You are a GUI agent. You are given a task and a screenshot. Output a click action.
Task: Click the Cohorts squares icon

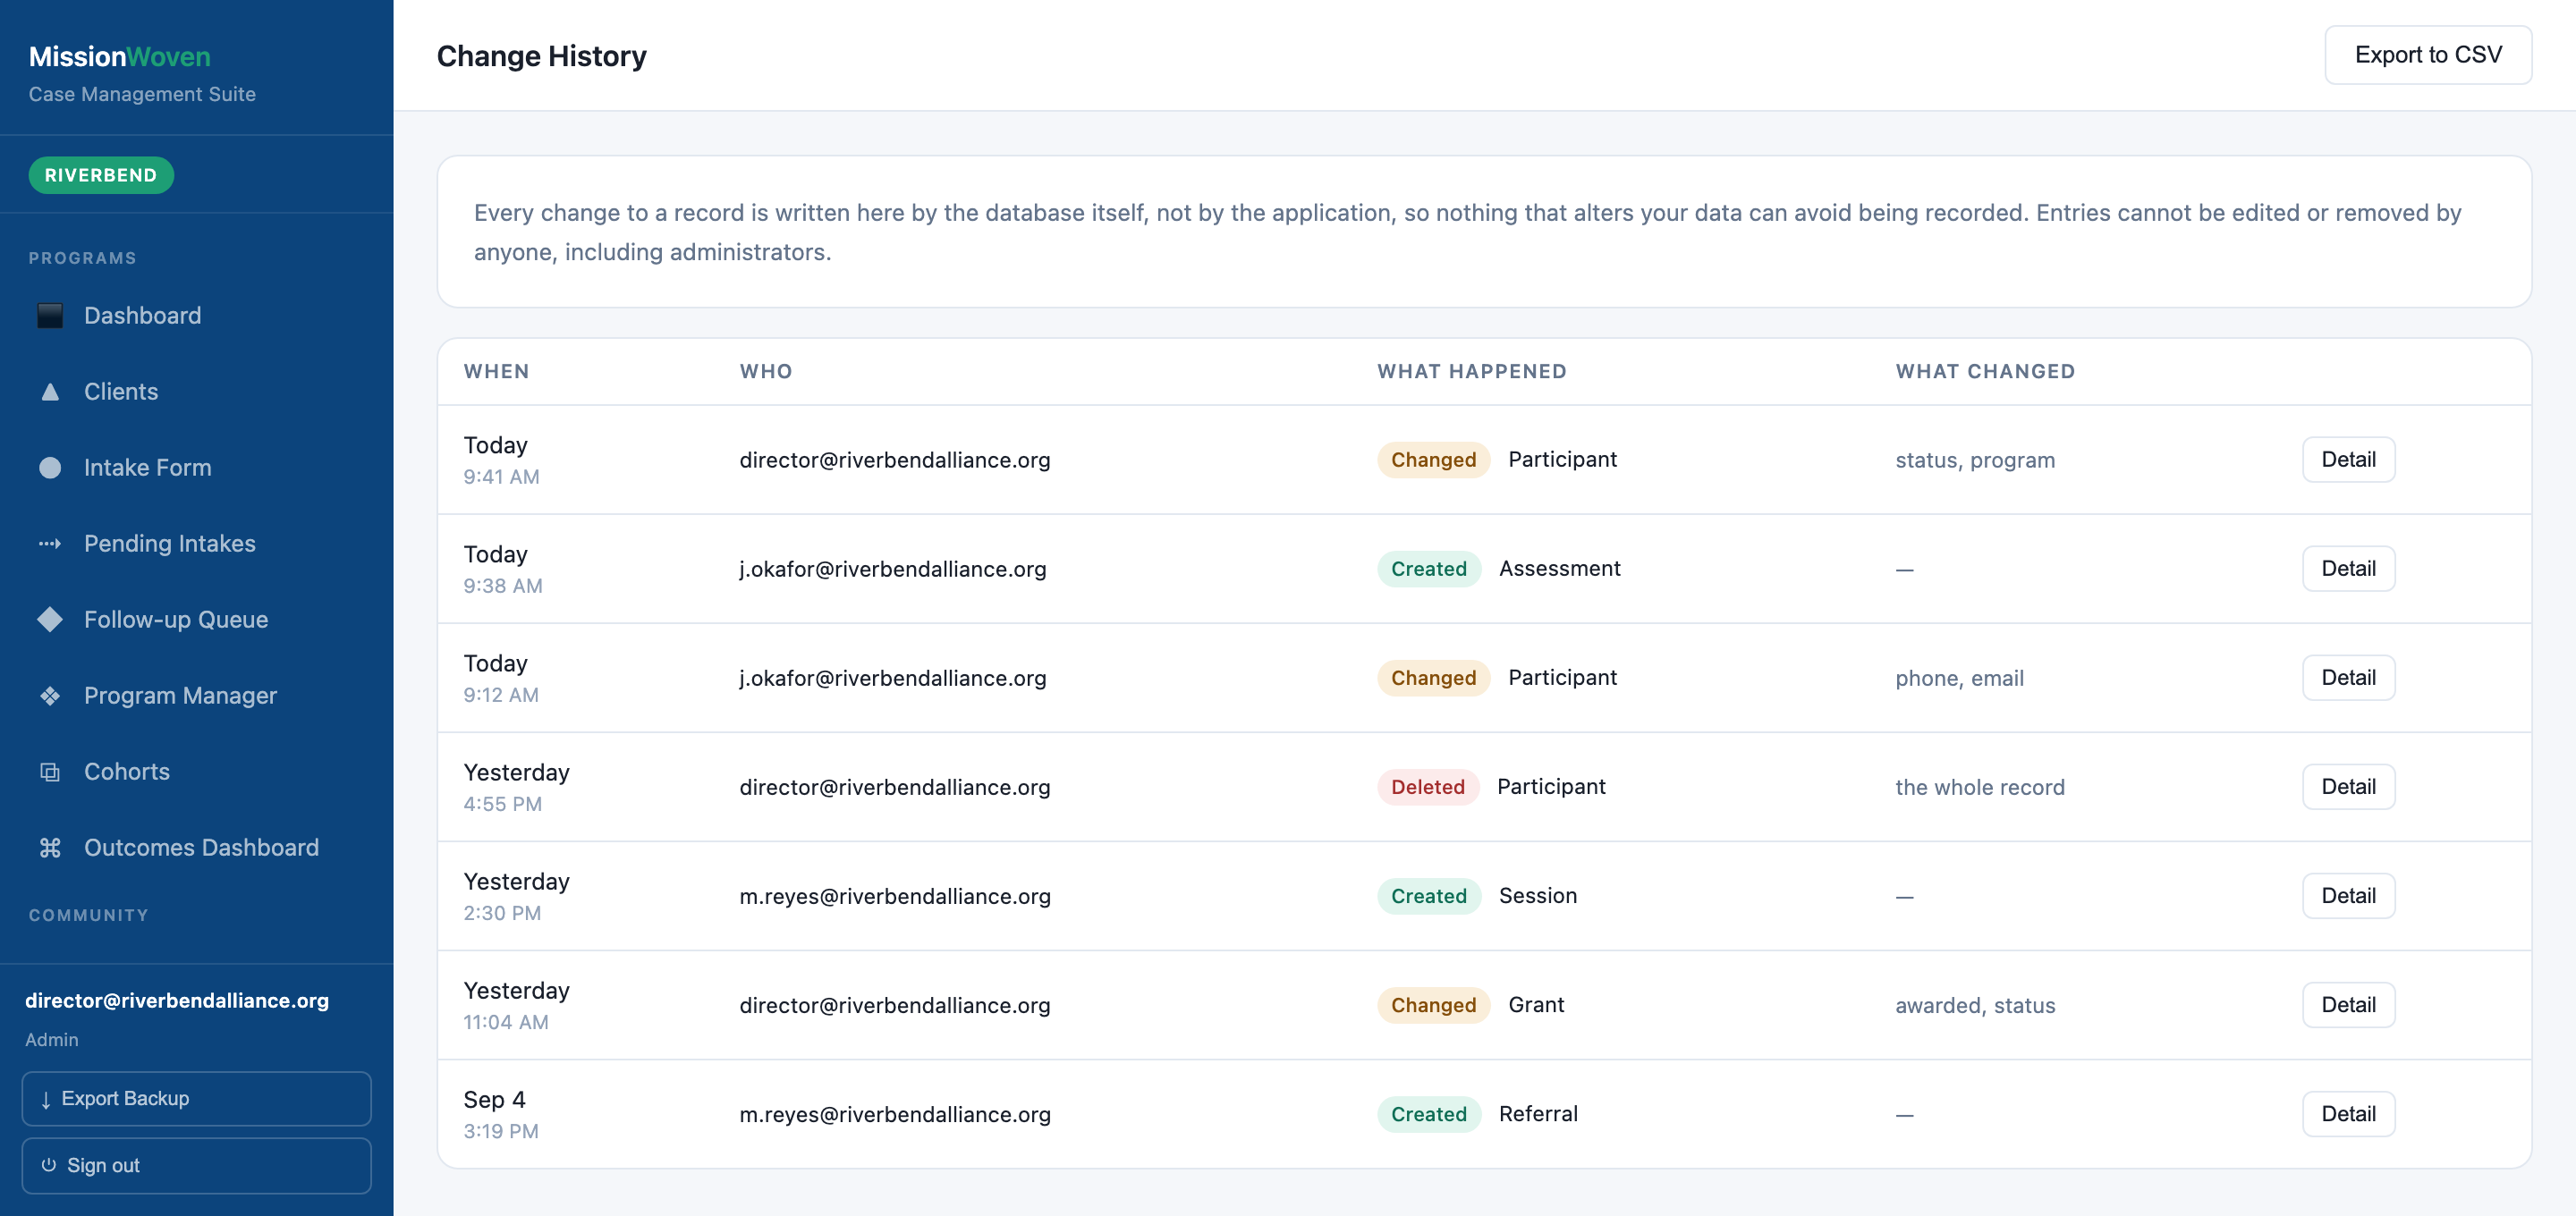point(50,772)
